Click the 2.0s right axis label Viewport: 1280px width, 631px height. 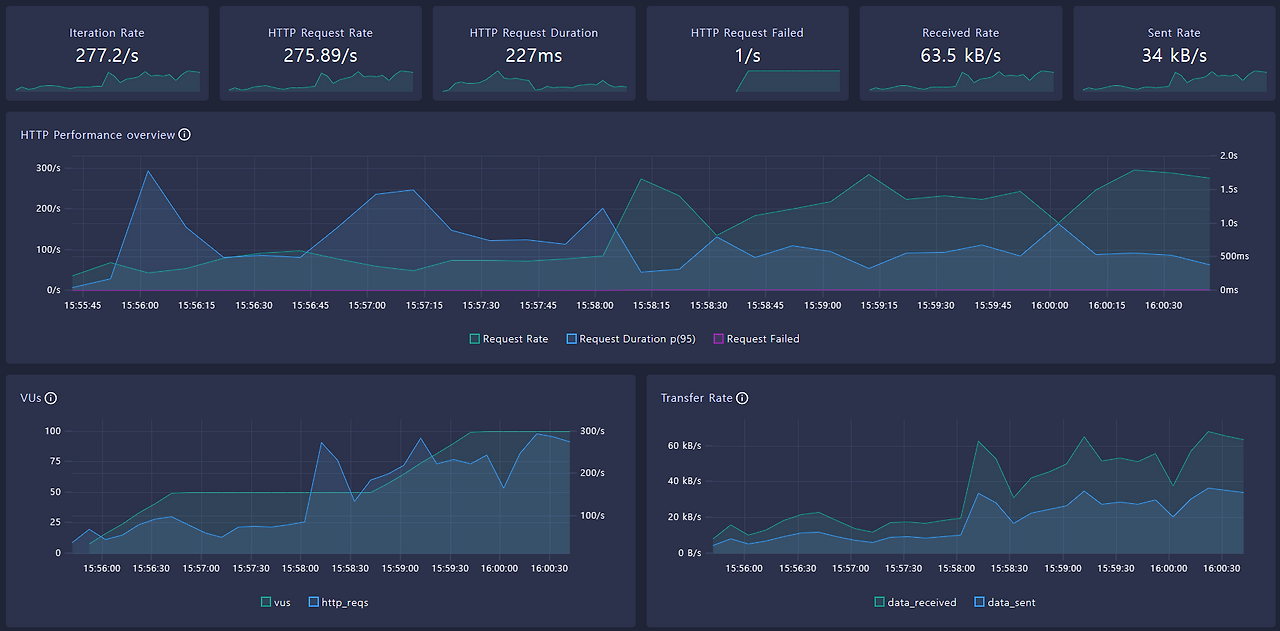(x=1229, y=156)
